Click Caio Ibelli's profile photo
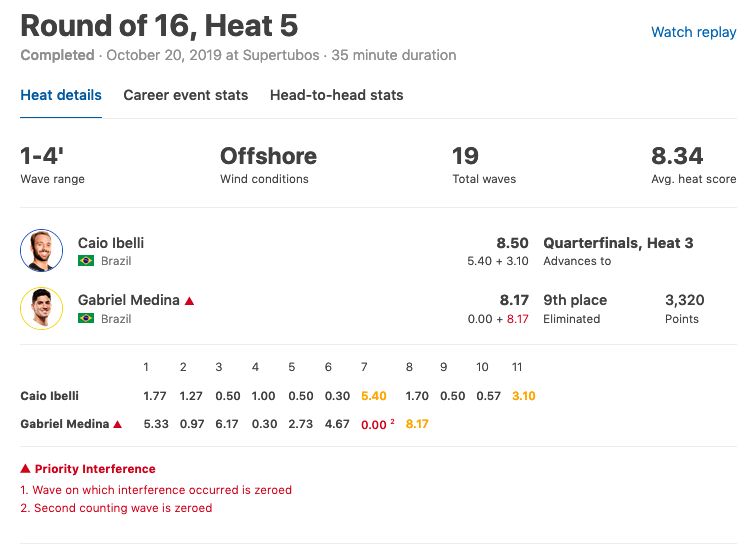The height and width of the screenshot is (550, 756). (41, 251)
